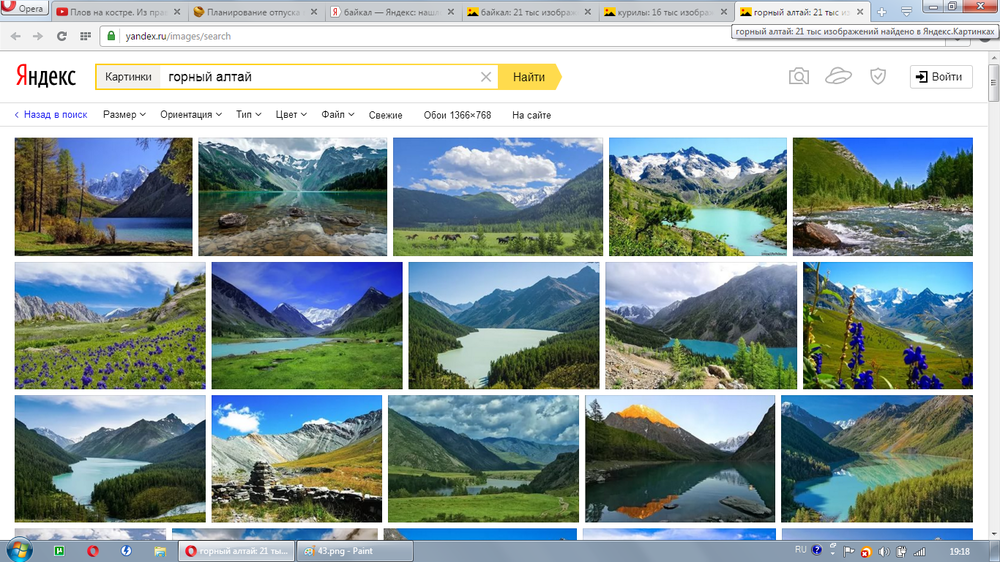Toggle the Свежие filter
This screenshot has height=562, width=1000.
coord(385,115)
